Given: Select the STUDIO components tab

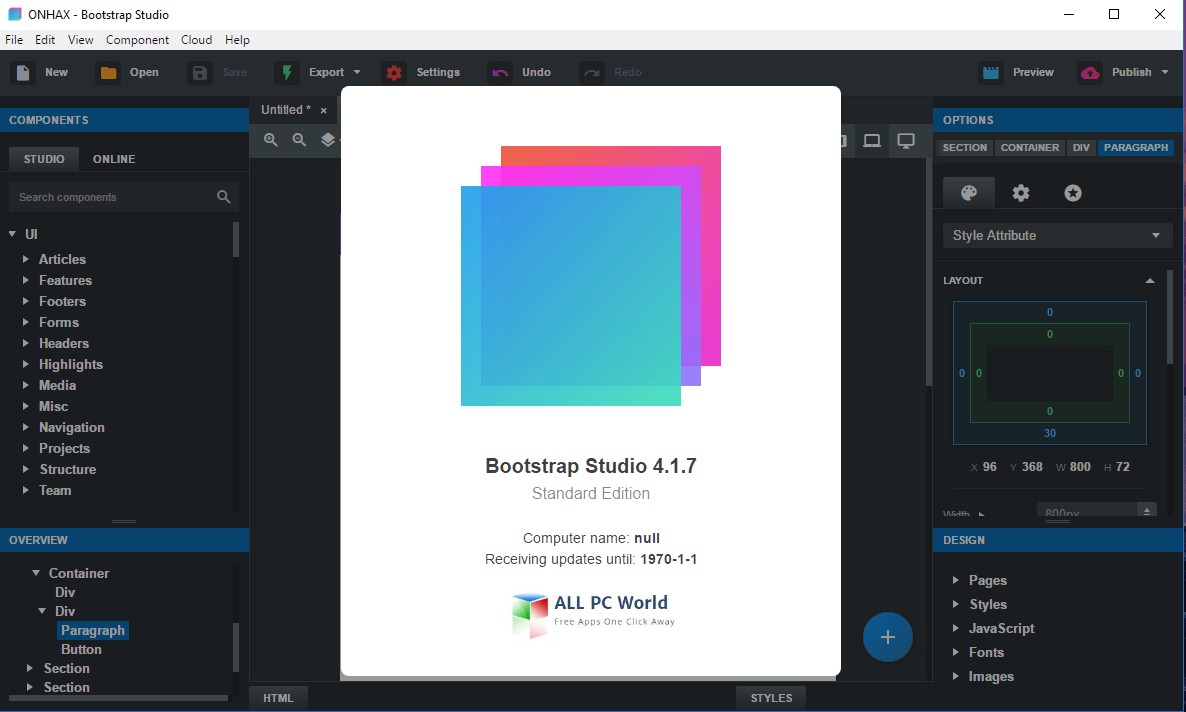Looking at the screenshot, I should click(44, 159).
